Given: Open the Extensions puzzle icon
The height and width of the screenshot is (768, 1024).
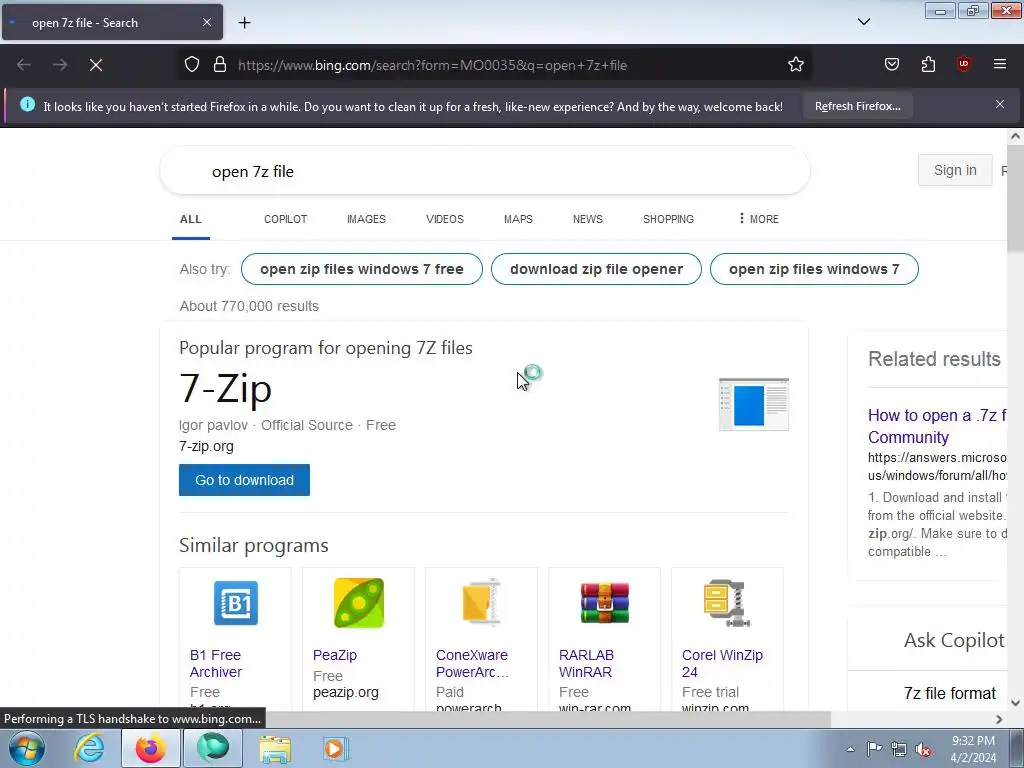Looking at the screenshot, I should [x=928, y=64].
